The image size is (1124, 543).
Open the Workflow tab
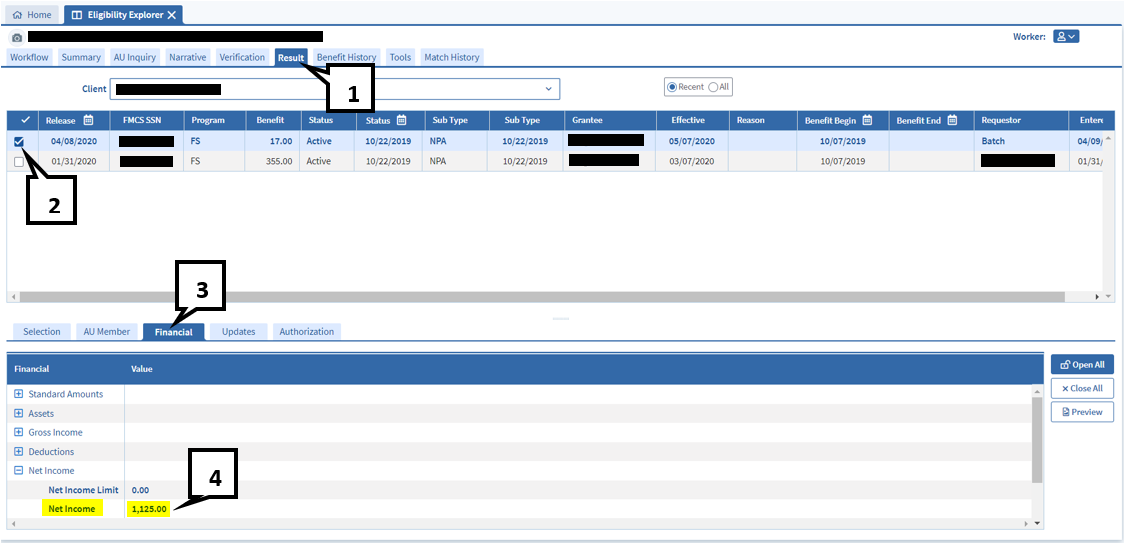(29, 57)
